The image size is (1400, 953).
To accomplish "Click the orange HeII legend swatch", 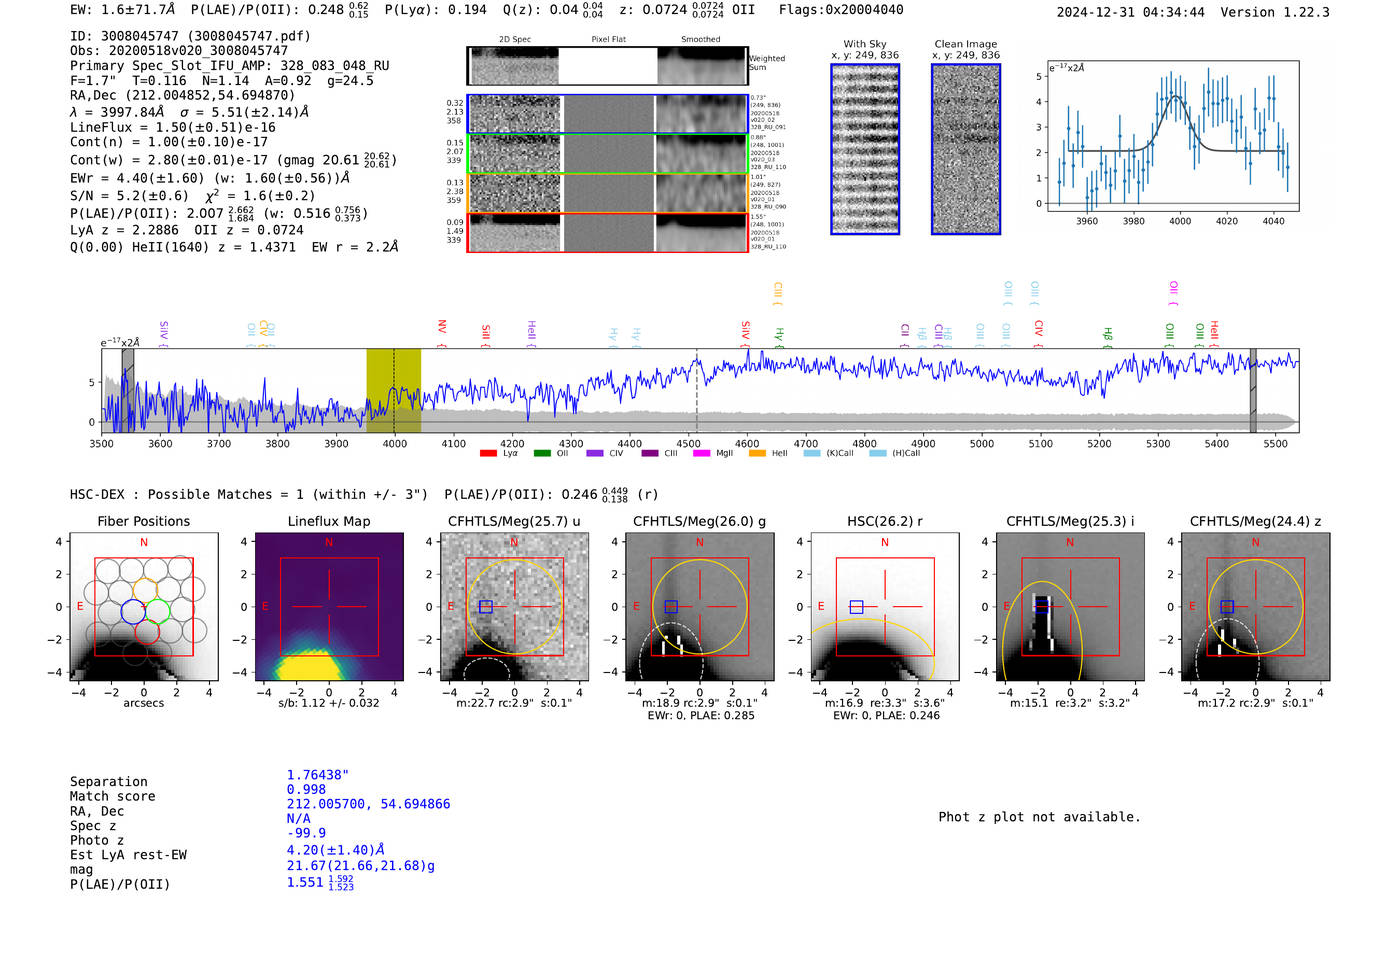I will point(757,454).
